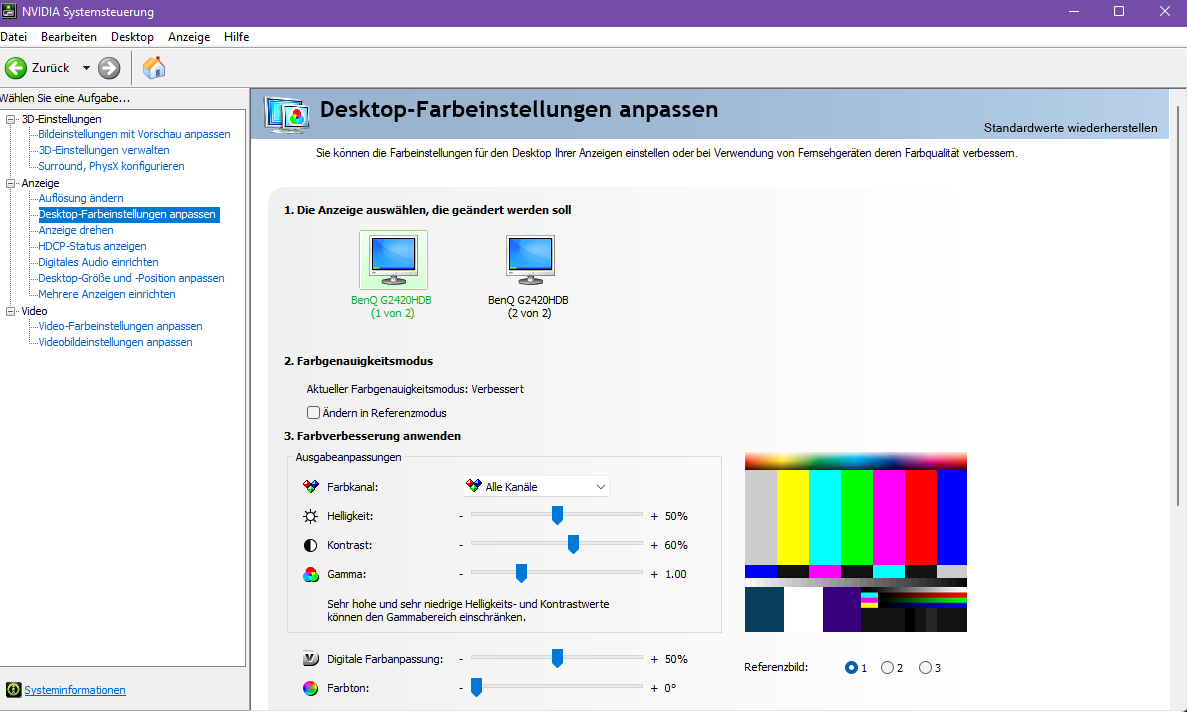Click the NVIDIA logo in title bar
1187x712 pixels.
tap(9, 11)
